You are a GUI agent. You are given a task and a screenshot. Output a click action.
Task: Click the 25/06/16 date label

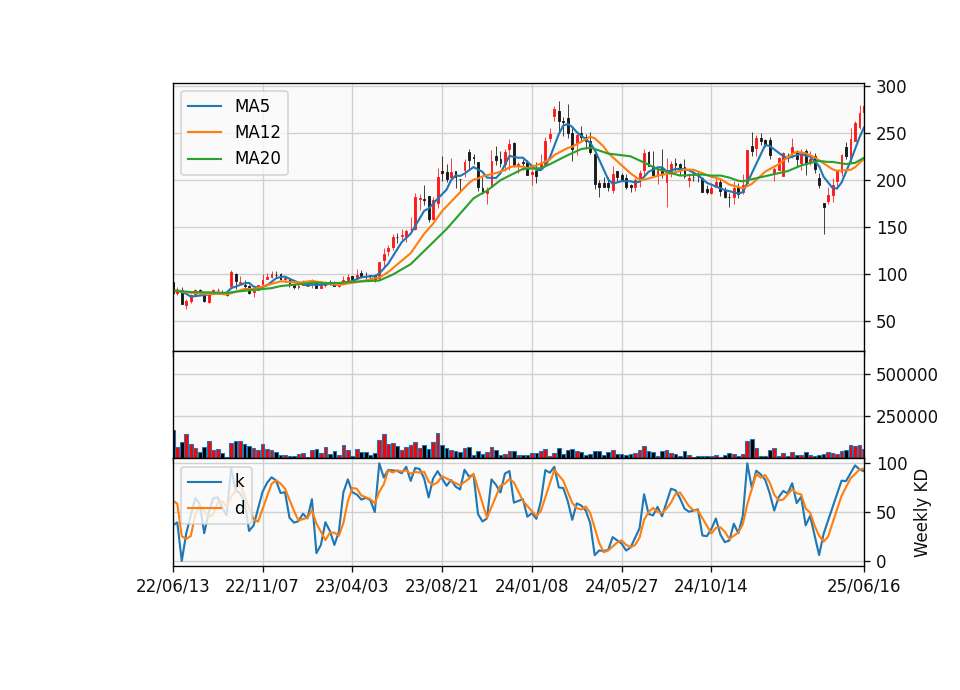pos(864,587)
